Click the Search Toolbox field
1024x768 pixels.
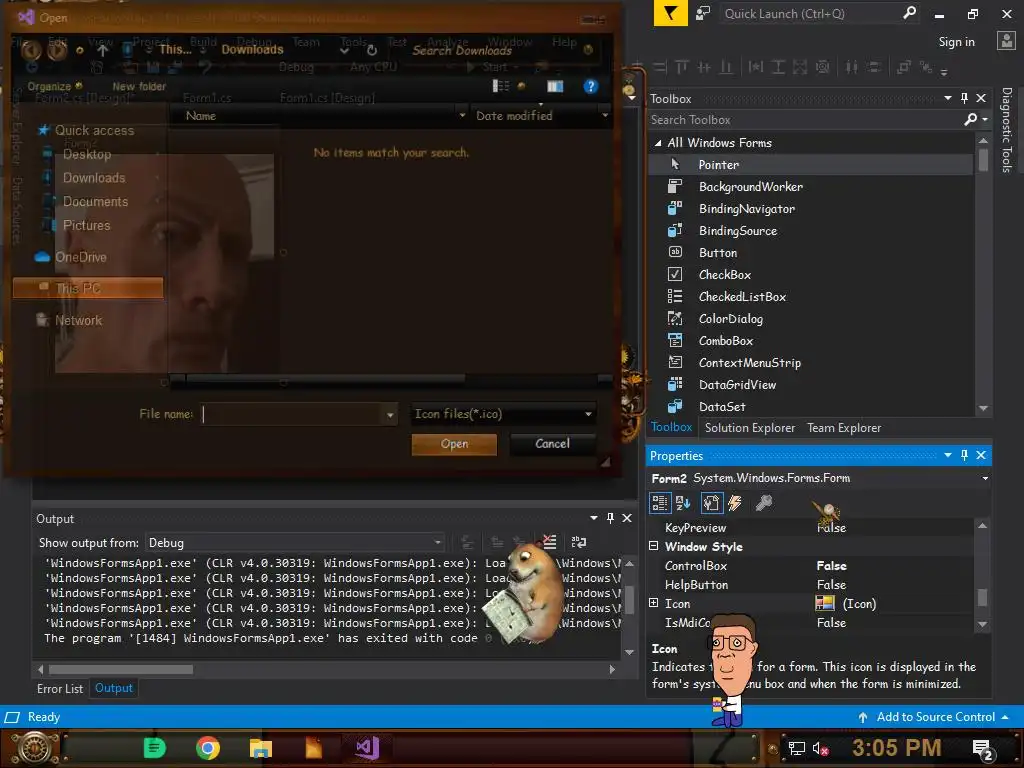(x=806, y=120)
